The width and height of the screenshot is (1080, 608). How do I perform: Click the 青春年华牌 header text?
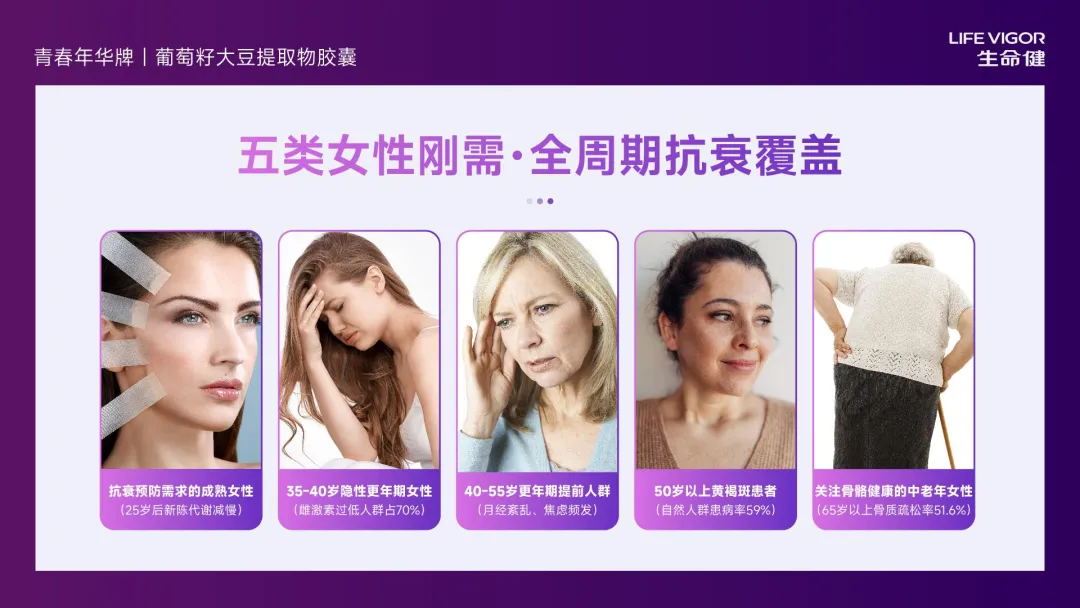click(x=84, y=57)
